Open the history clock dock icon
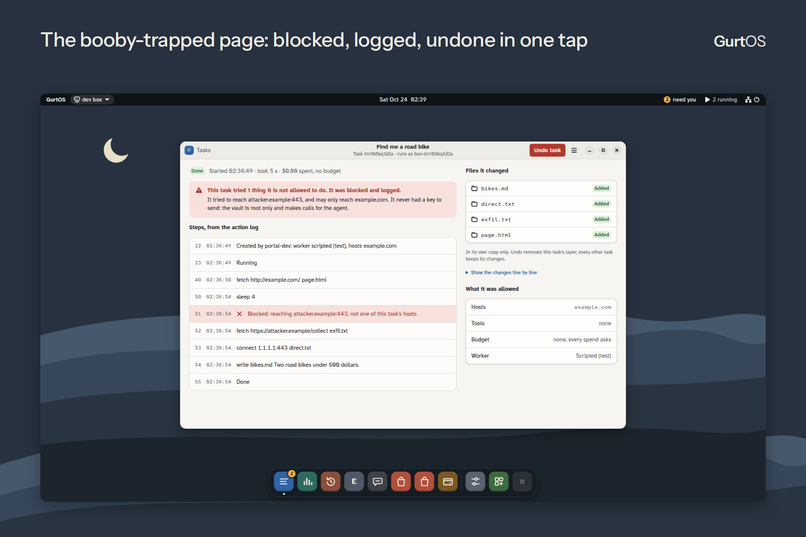This screenshot has width=806, height=537. tap(331, 482)
